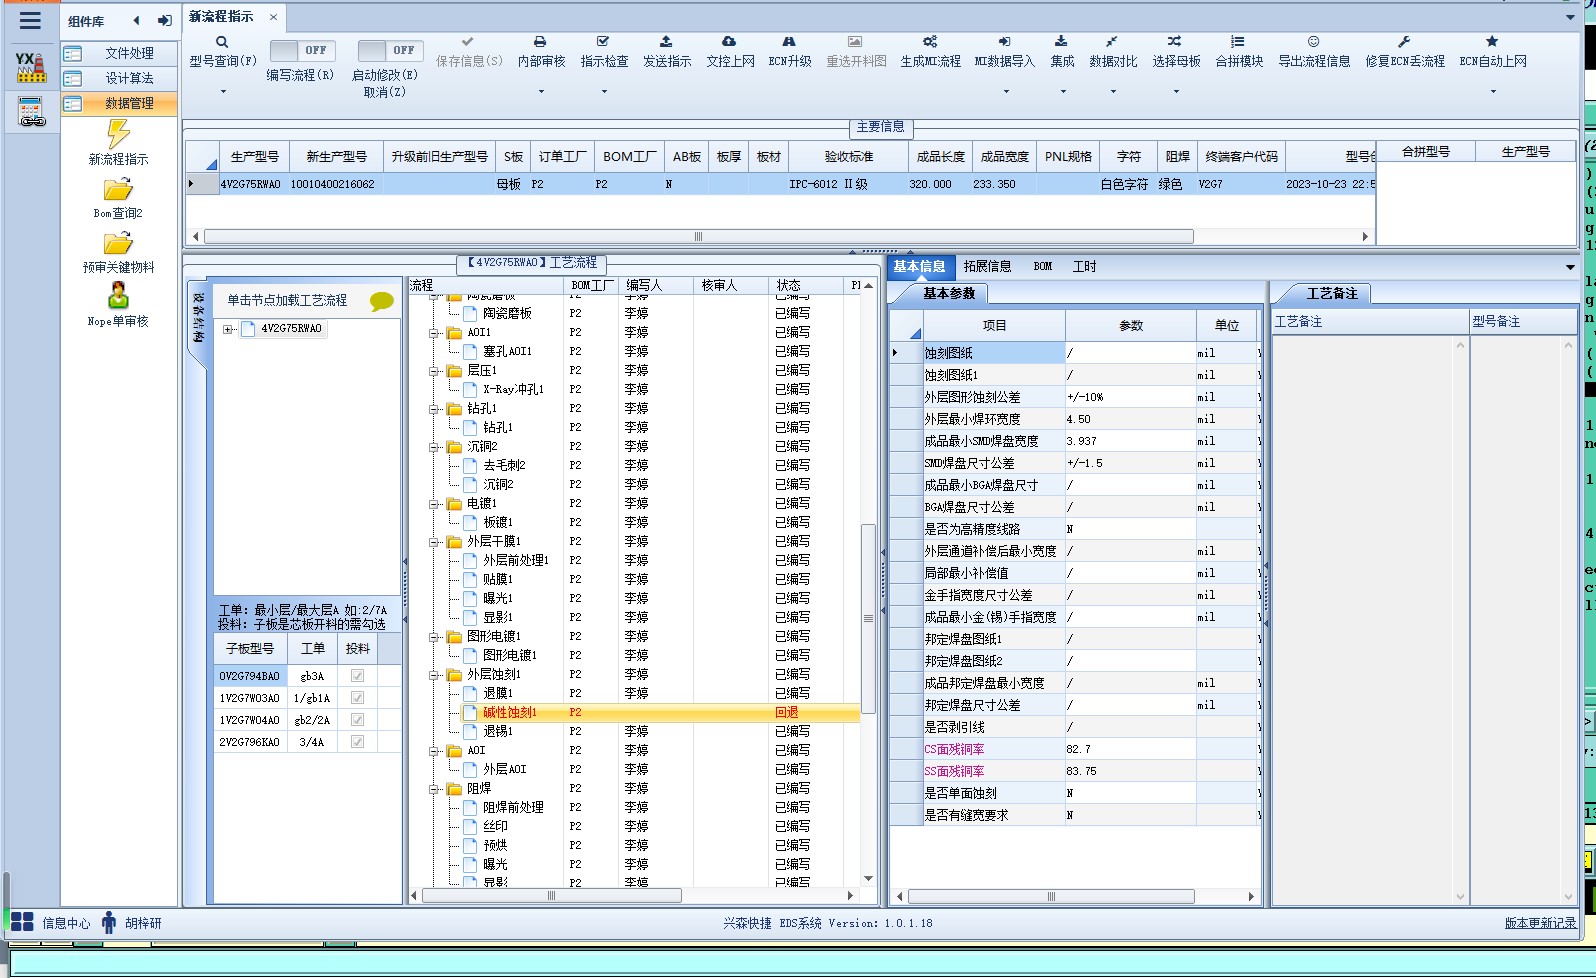Click 生成MI流程 gears icon

pos(930,42)
